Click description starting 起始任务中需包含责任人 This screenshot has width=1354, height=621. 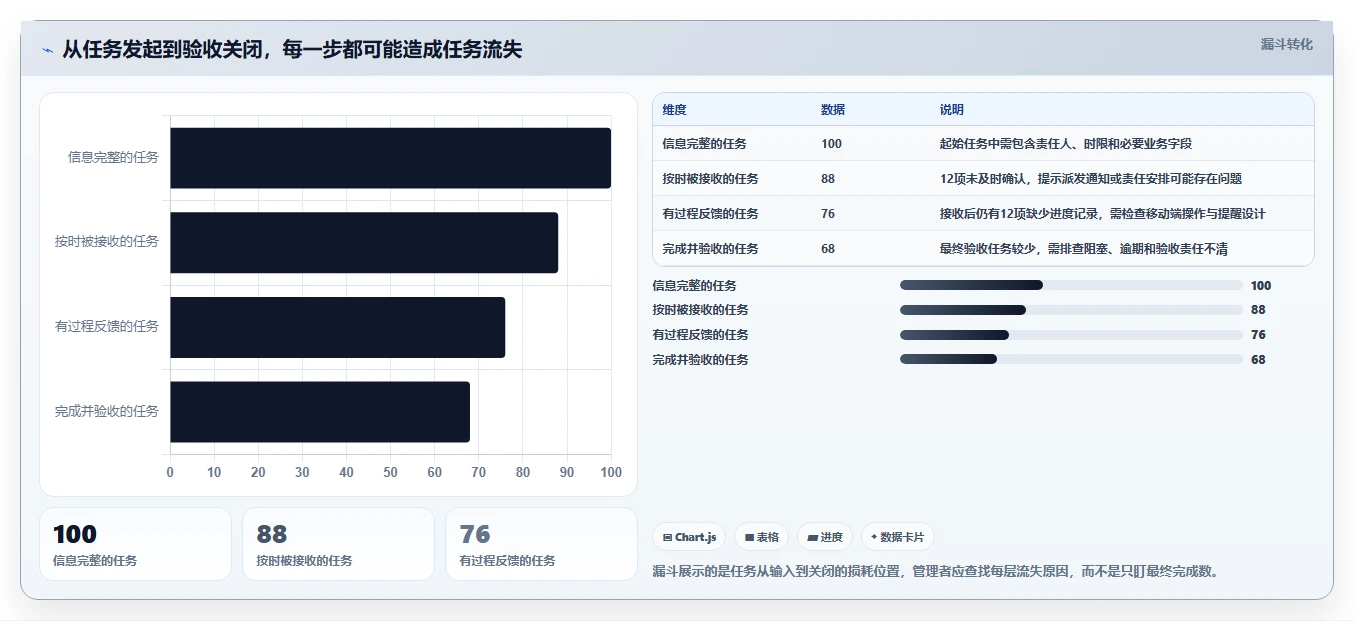click(1066, 144)
